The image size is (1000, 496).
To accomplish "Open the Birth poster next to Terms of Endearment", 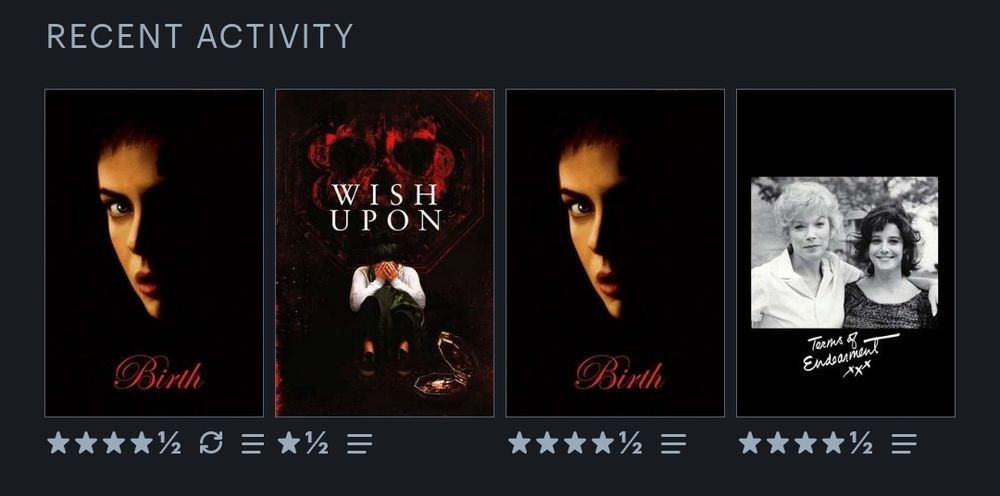I will coord(615,253).
